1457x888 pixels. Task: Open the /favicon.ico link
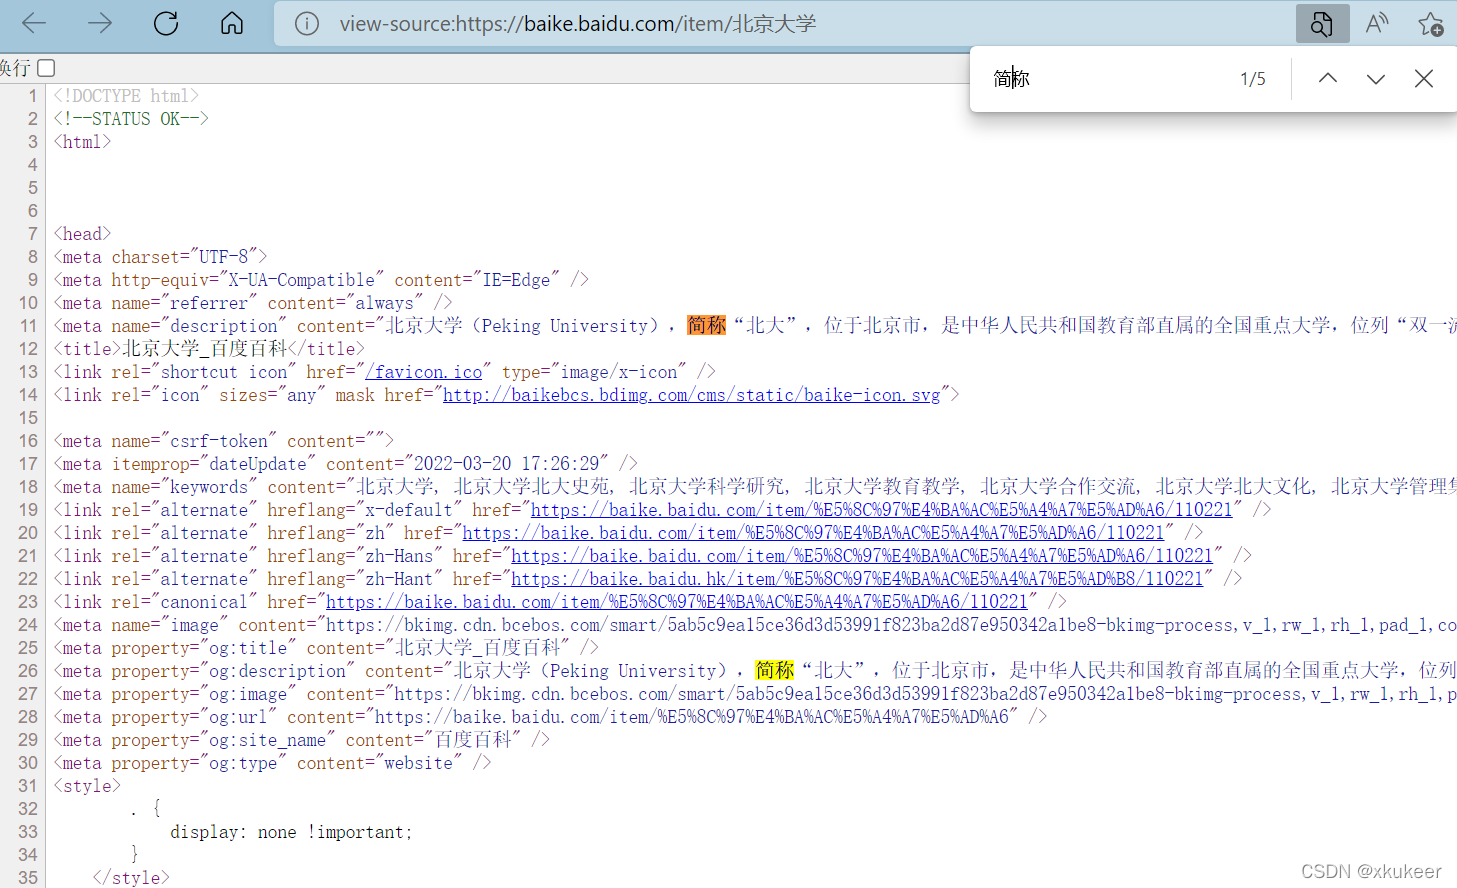coord(424,372)
